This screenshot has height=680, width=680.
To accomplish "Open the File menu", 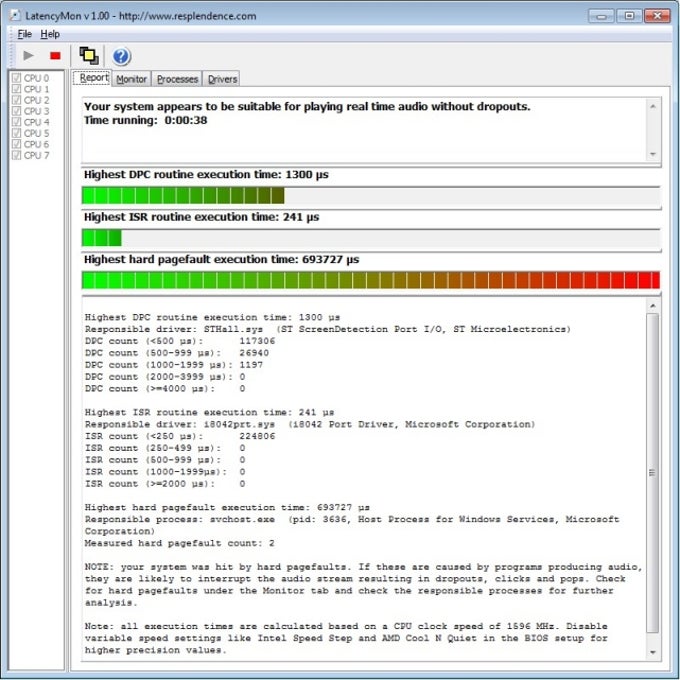I will click(x=24, y=34).
